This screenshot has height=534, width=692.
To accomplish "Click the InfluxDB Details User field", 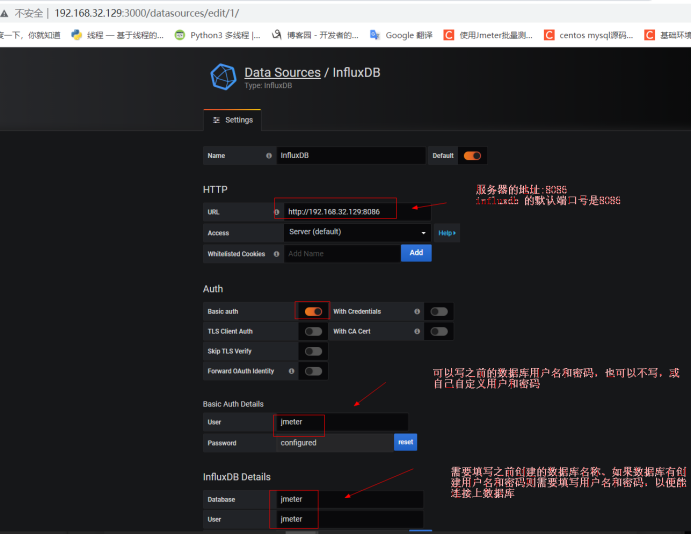I will click(350, 519).
